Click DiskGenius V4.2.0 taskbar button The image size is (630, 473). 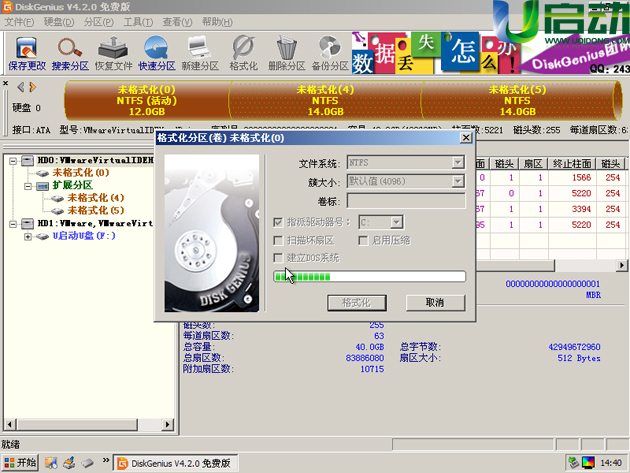pos(175,463)
